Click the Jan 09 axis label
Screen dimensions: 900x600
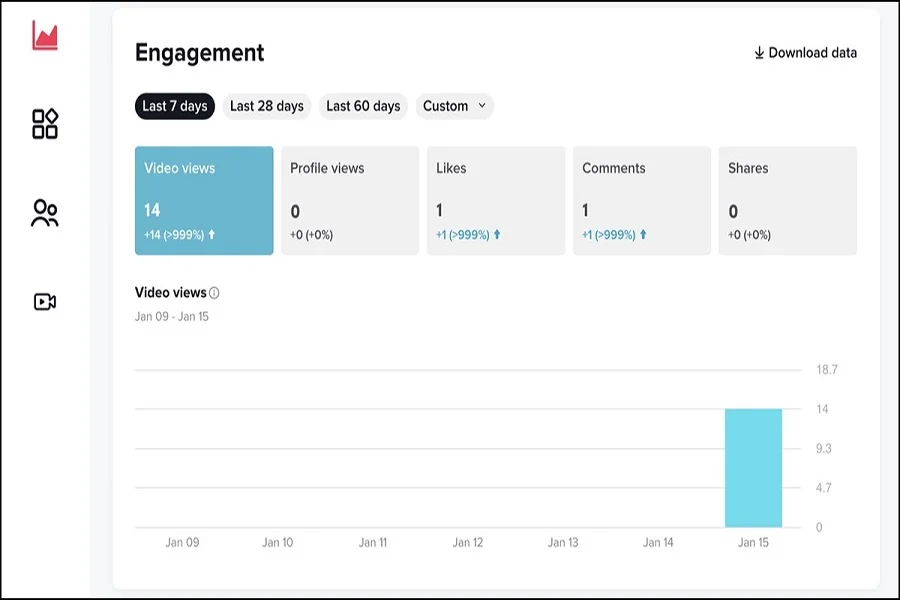pyautogui.click(x=183, y=543)
